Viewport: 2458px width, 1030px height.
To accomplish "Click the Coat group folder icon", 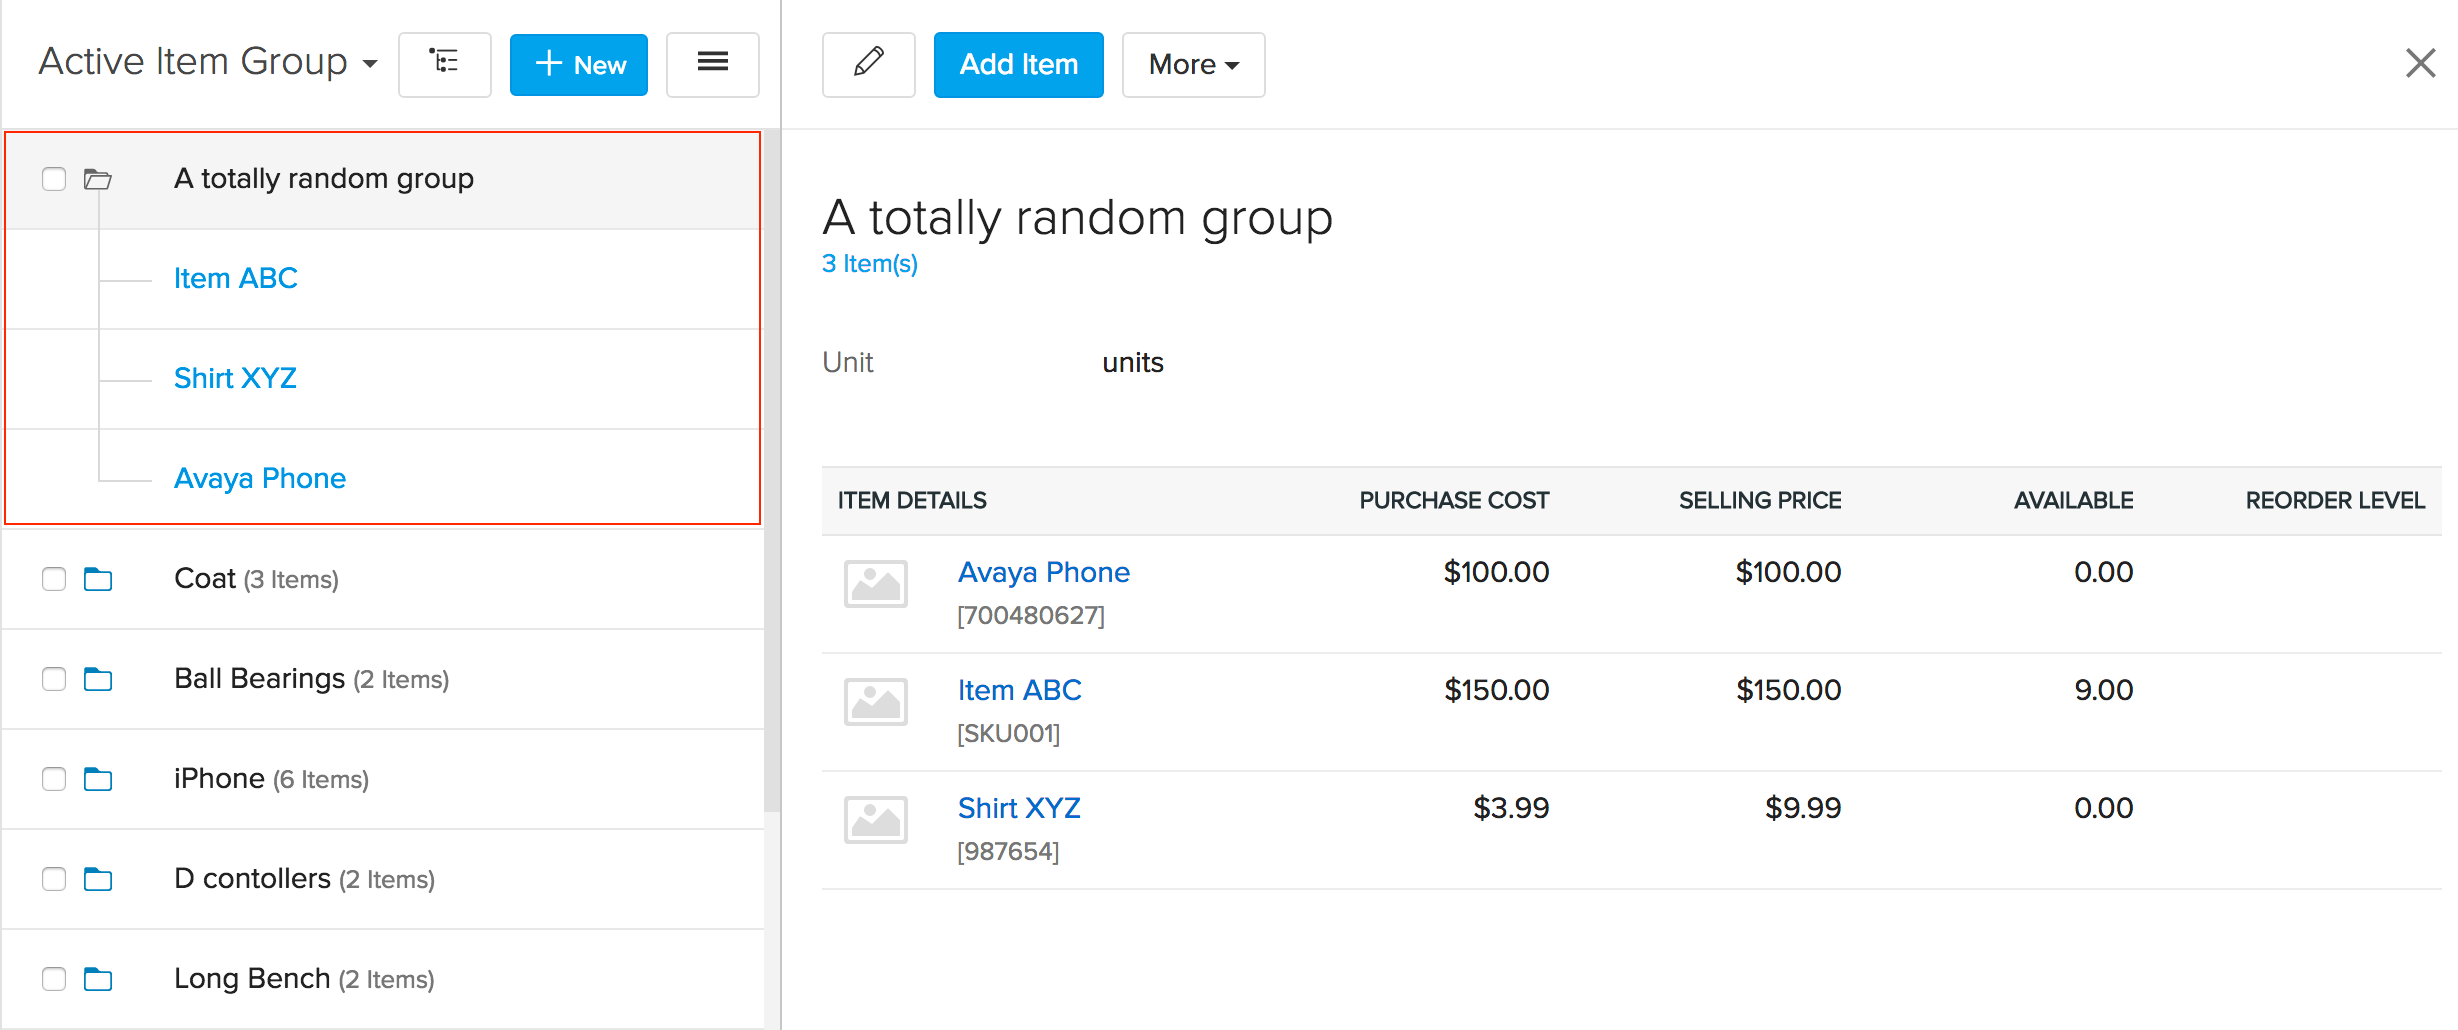I will coord(98,580).
